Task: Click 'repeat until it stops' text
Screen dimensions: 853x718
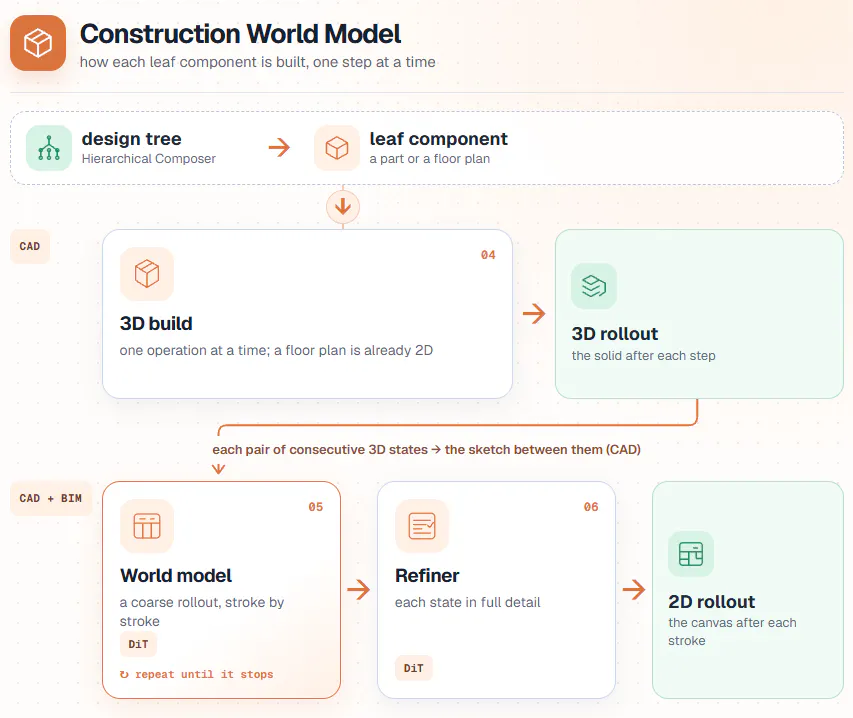Action: (x=204, y=674)
